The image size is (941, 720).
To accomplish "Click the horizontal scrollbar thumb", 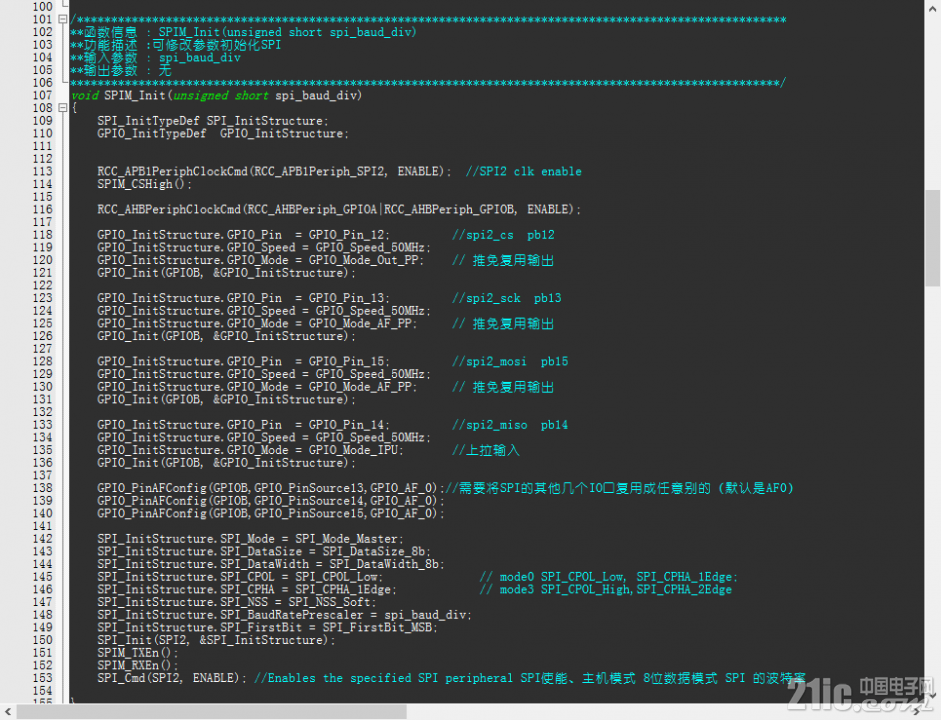I will click(x=211, y=712).
